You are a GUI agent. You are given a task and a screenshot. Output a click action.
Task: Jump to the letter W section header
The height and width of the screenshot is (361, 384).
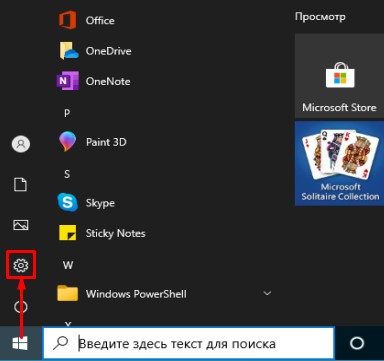[x=68, y=265]
